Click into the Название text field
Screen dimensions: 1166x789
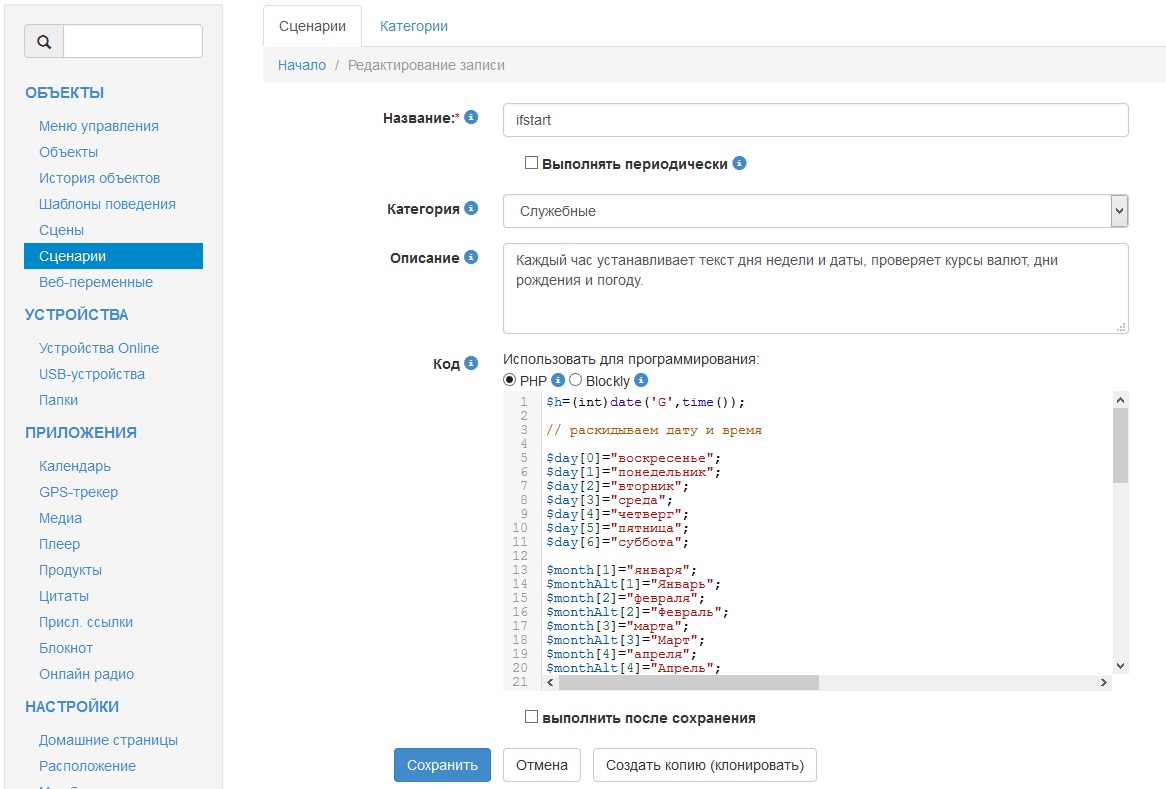click(x=815, y=120)
